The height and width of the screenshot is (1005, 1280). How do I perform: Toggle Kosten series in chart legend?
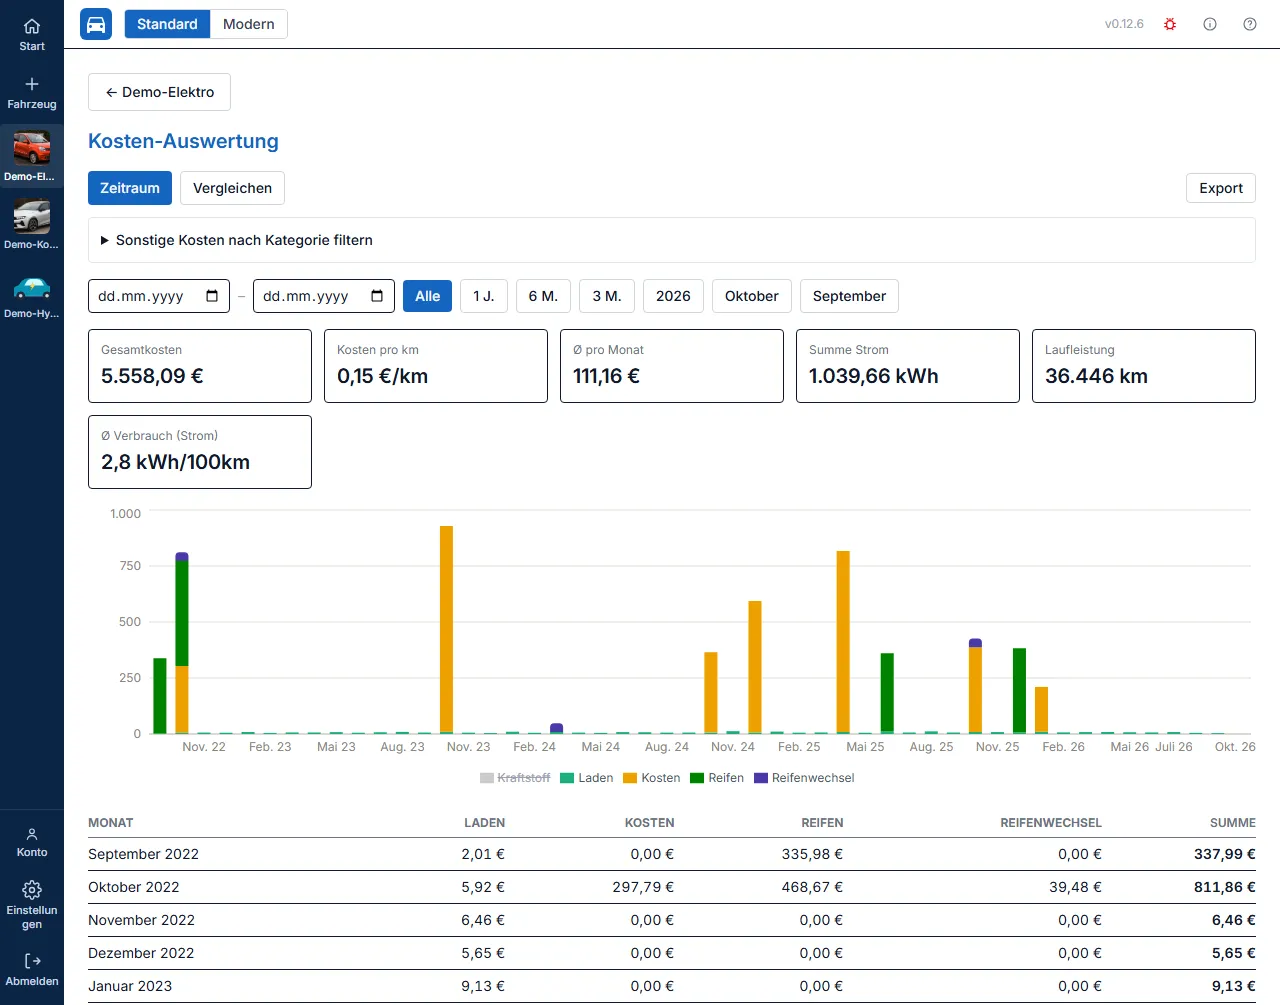(x=652, y=778)
